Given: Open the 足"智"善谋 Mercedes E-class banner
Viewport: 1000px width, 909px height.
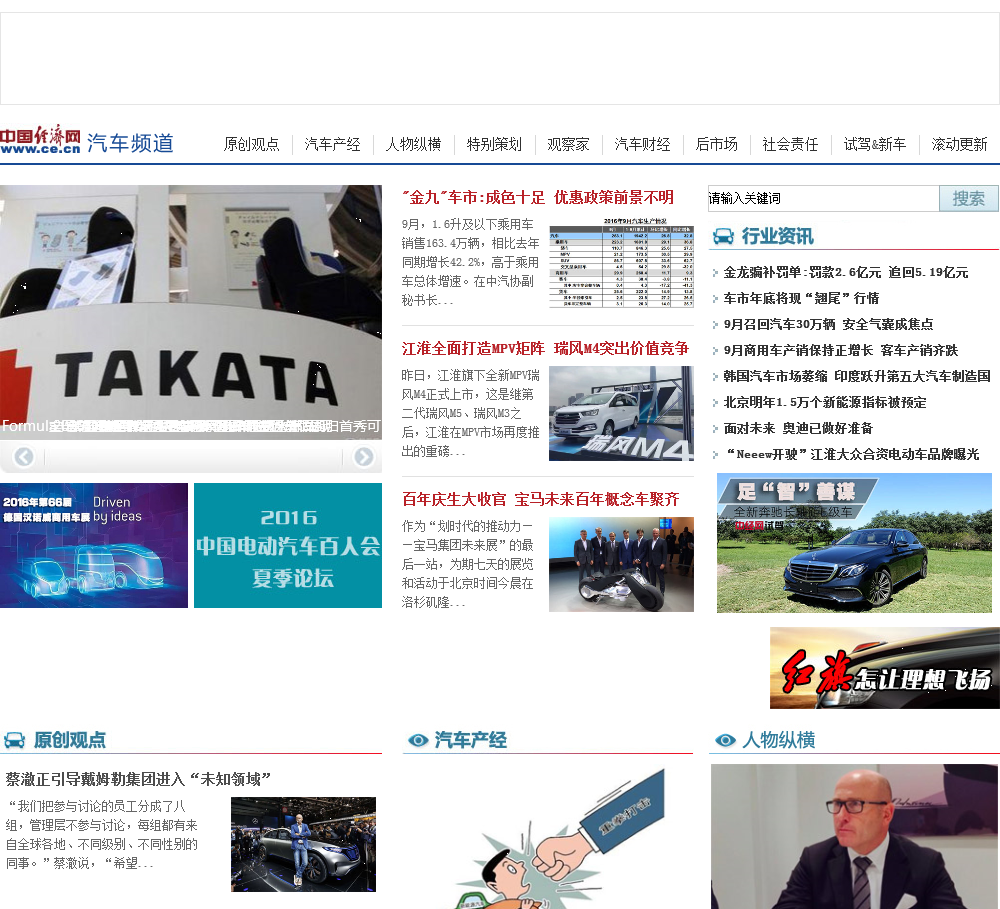Looking at the screenshot, I should (854, 543).
